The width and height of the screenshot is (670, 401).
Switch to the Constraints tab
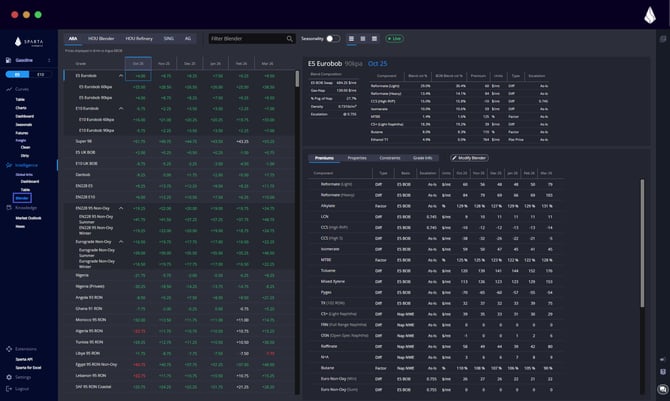coord(391,158)
